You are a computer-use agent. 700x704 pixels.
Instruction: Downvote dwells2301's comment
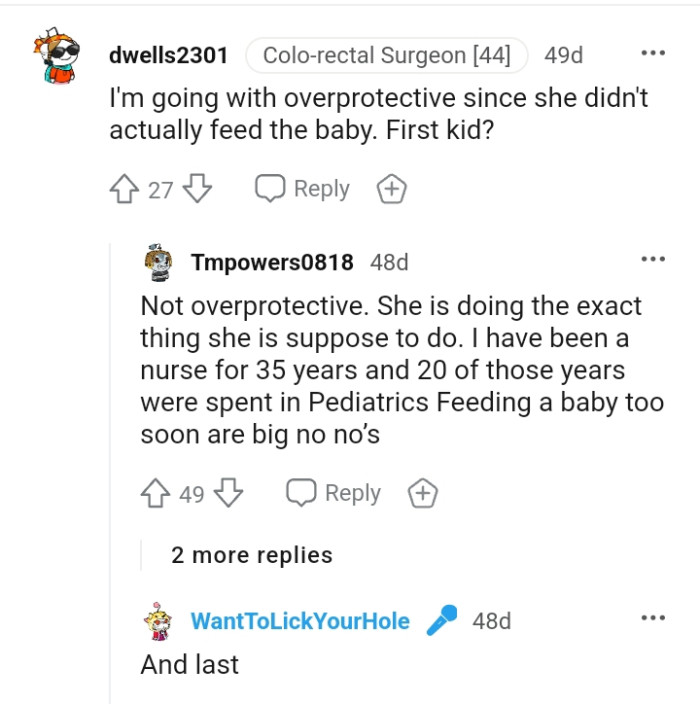point(198,189)
